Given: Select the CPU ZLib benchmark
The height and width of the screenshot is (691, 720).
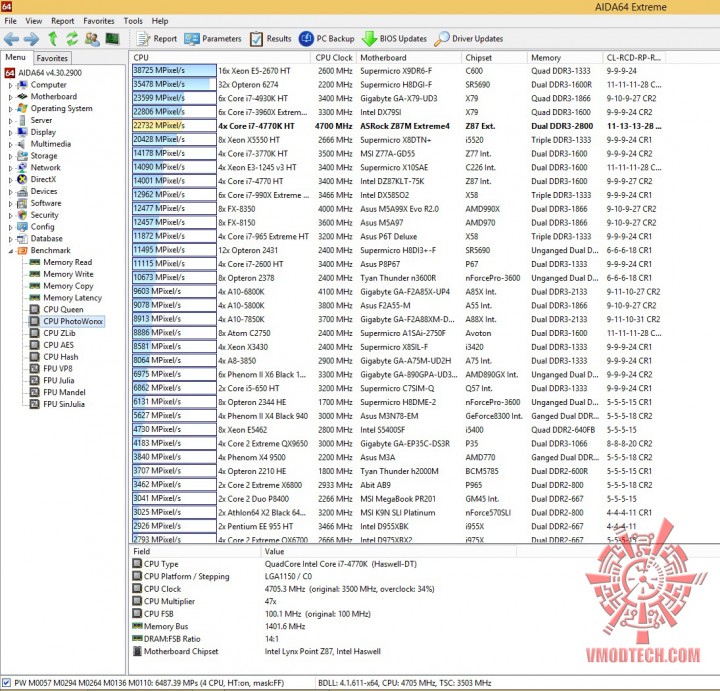Looking at the screenshot, I should point(59,333).
